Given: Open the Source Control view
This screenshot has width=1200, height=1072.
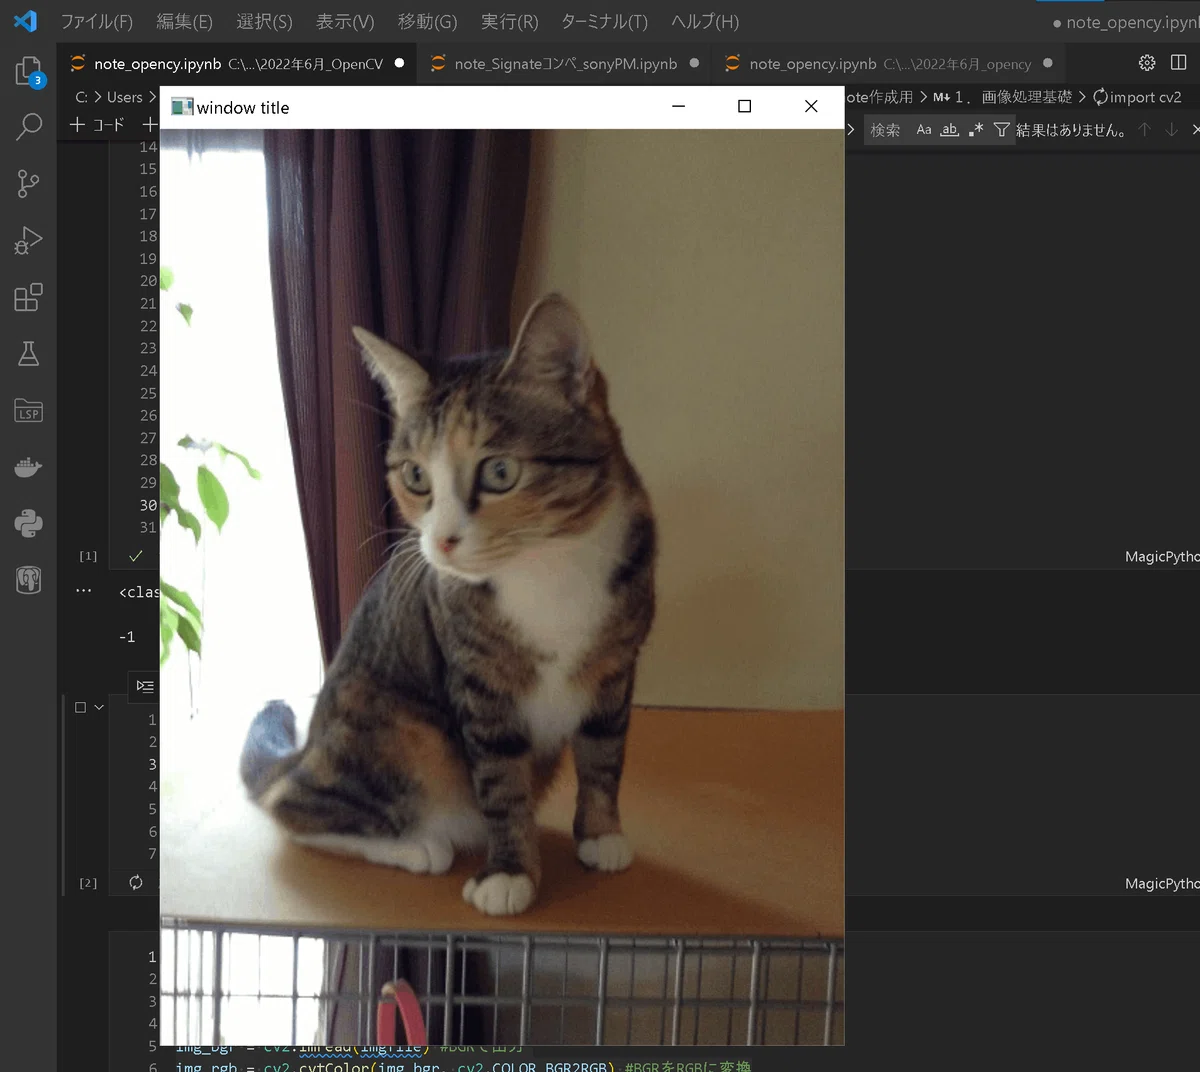Looking at the screenshot, I should 28,183.
